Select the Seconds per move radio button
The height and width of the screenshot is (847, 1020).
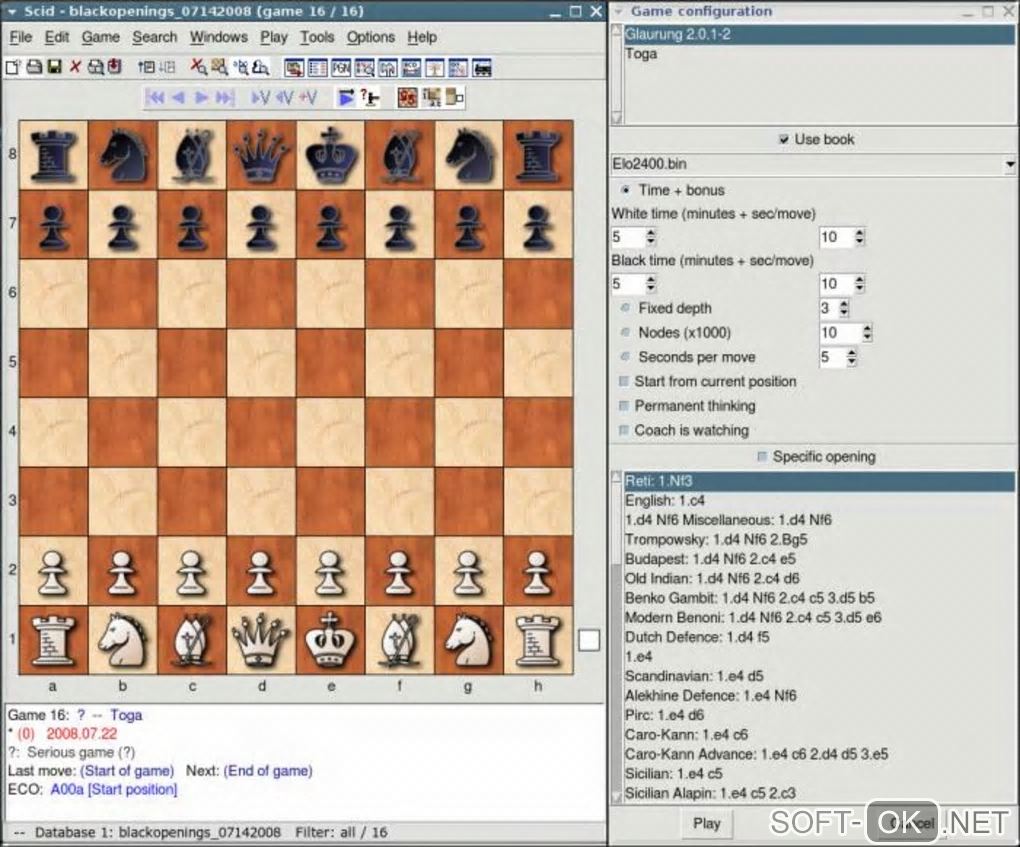click(x=625, y=356)
